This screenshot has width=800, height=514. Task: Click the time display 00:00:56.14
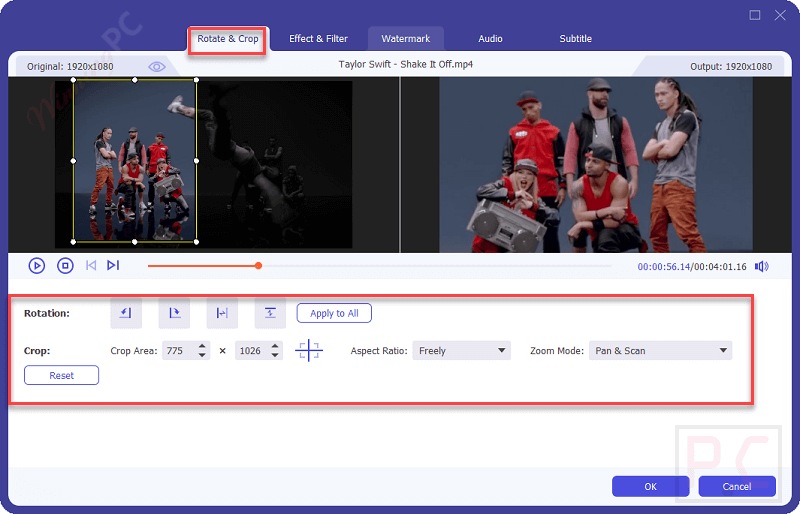click(x=663, y=266)
